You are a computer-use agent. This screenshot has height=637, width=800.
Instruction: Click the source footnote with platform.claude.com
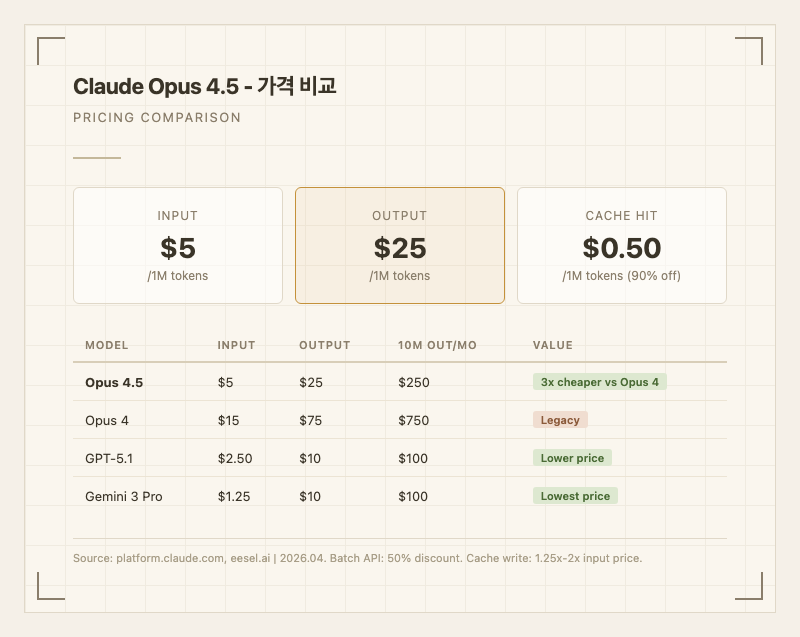tap(357, 558)
